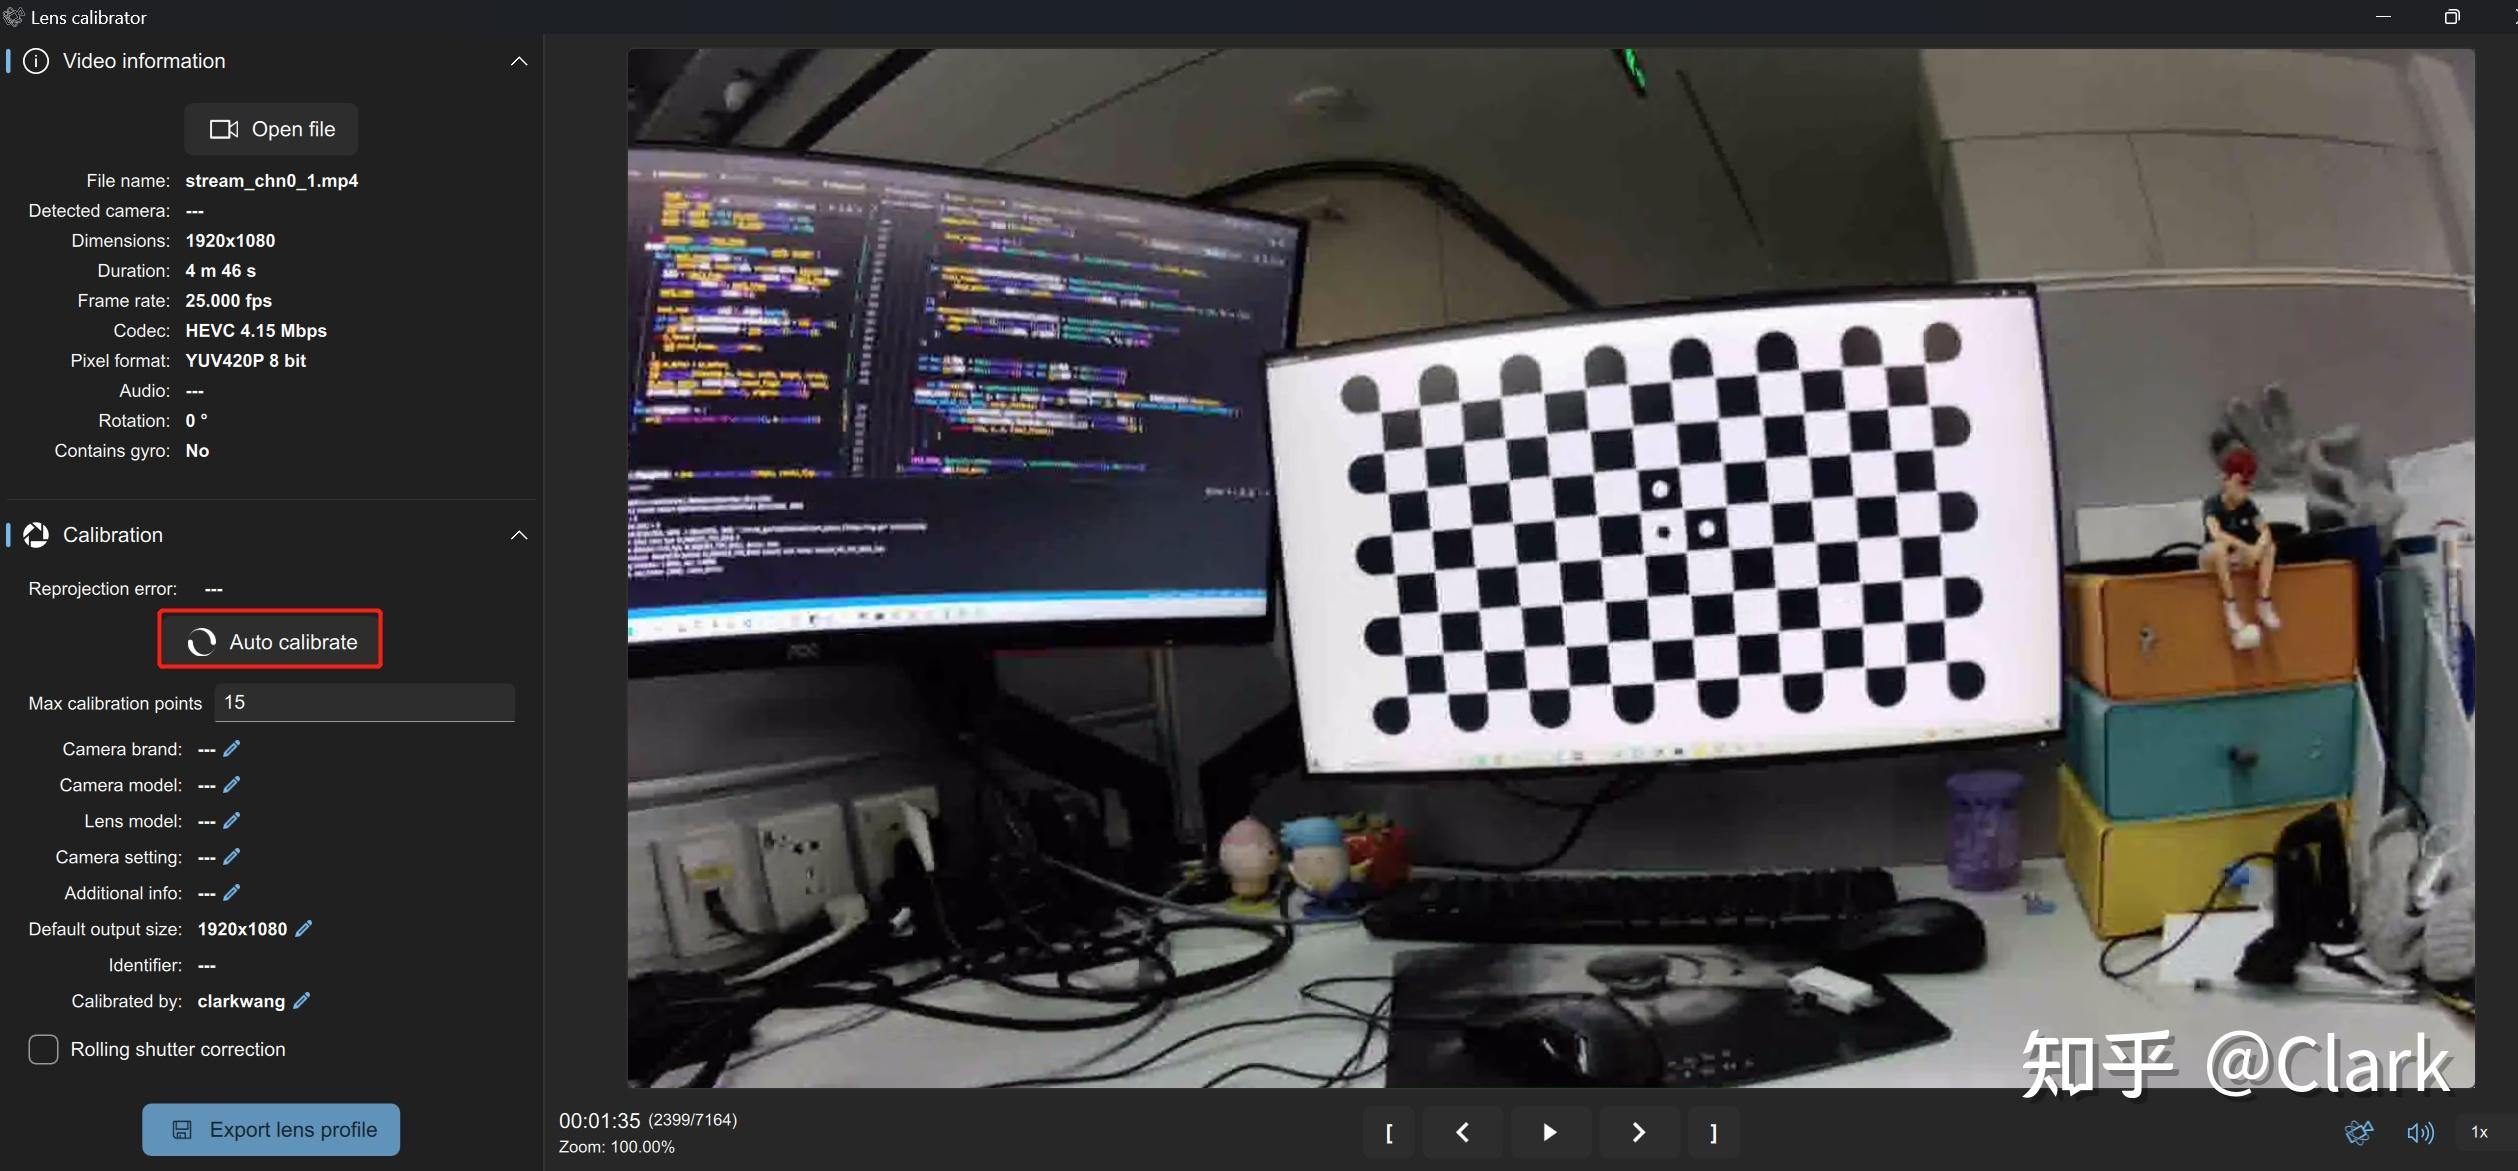2518x1171 pixels.
Task: Collapse the Calibration section
Action: point(519,535)
